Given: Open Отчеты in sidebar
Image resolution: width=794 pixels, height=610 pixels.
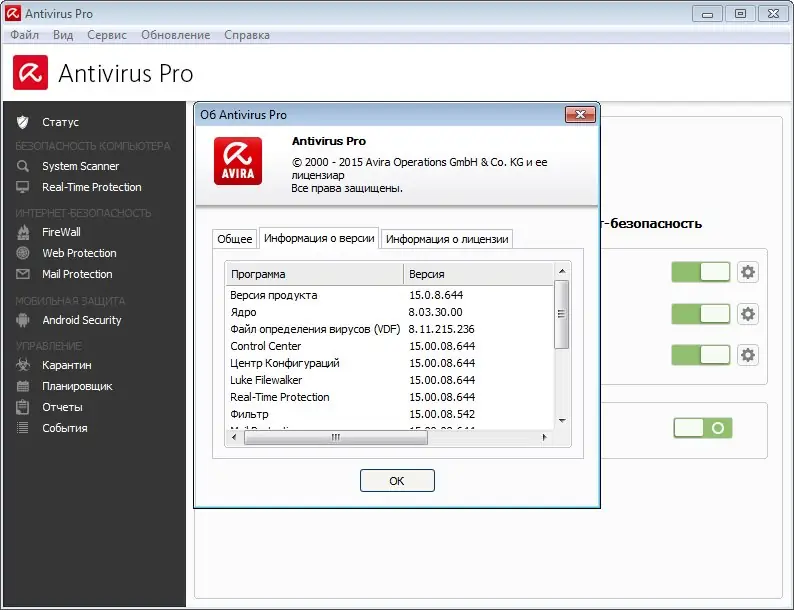Looking at the screenshot, I should tap(62, 407).
